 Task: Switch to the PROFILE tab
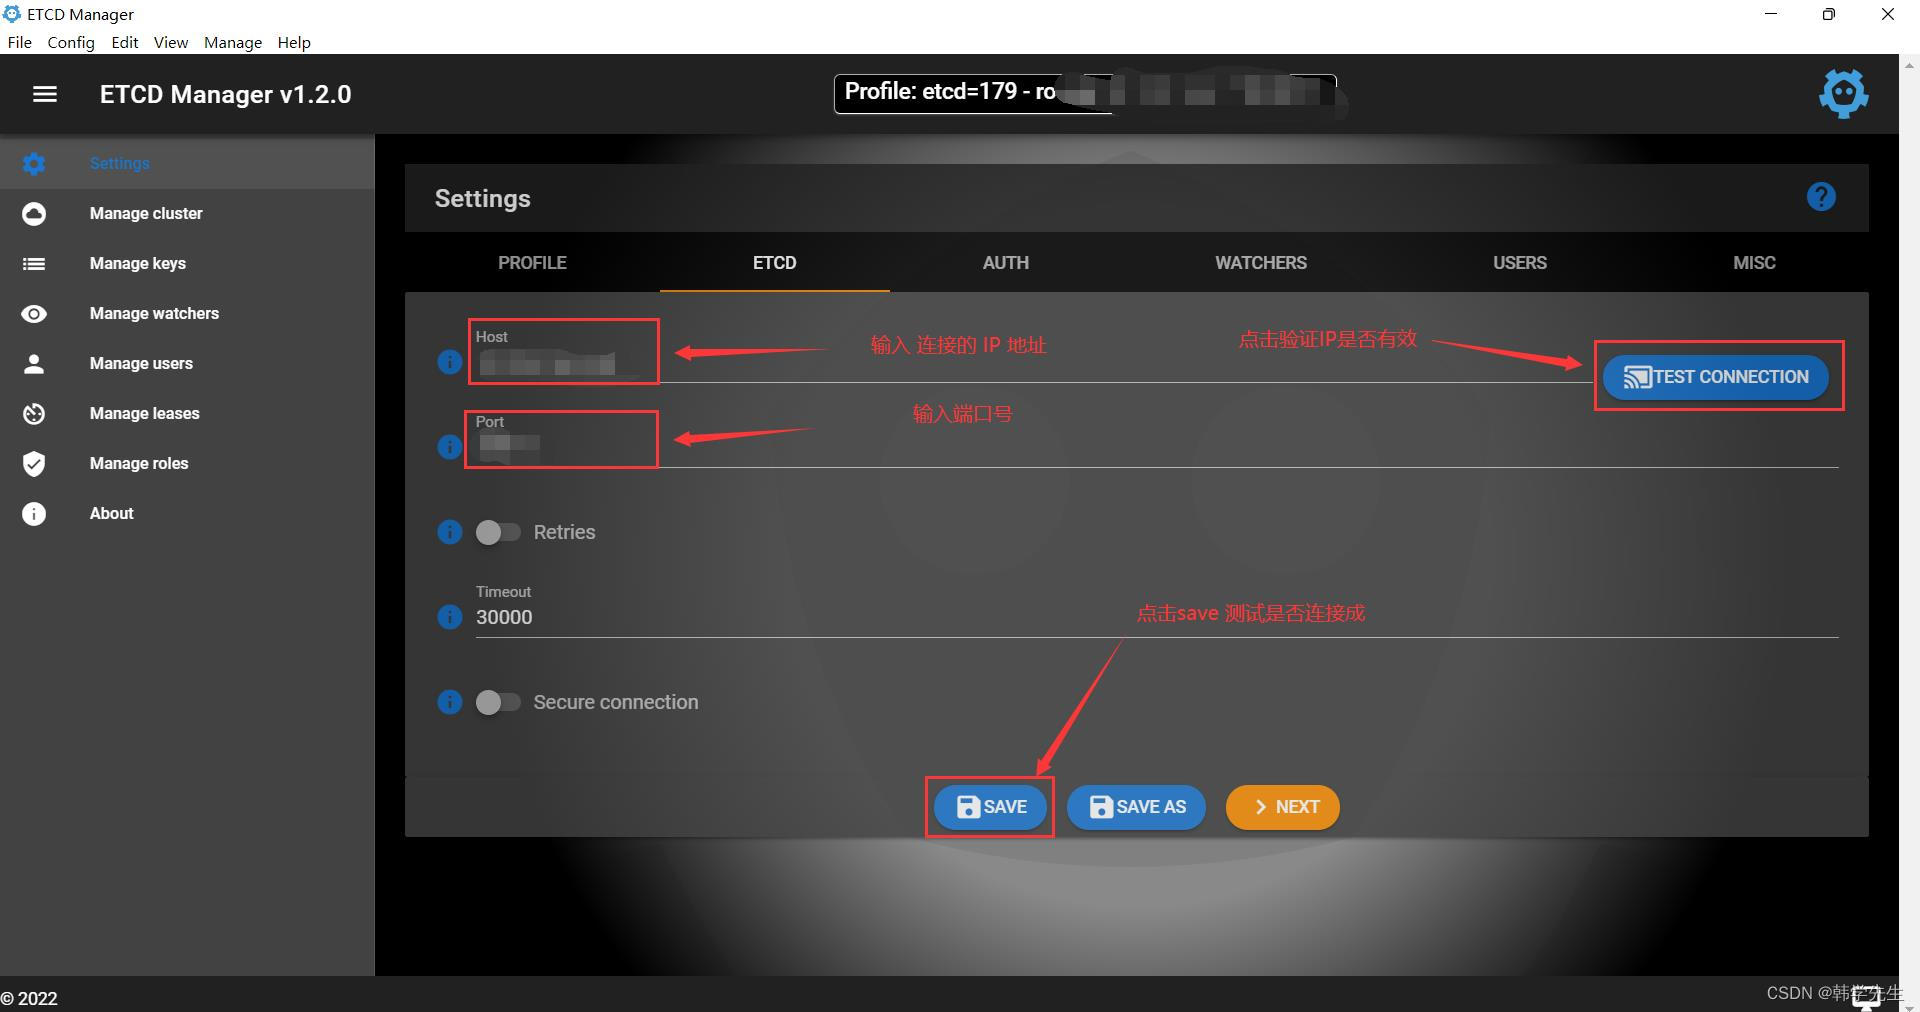coord(532,263)
